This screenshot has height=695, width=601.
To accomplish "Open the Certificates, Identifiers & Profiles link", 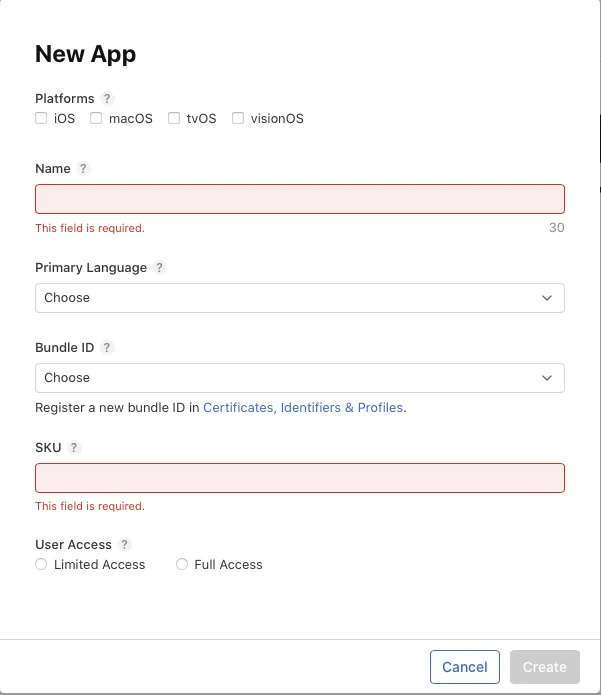I will [303, 408].
